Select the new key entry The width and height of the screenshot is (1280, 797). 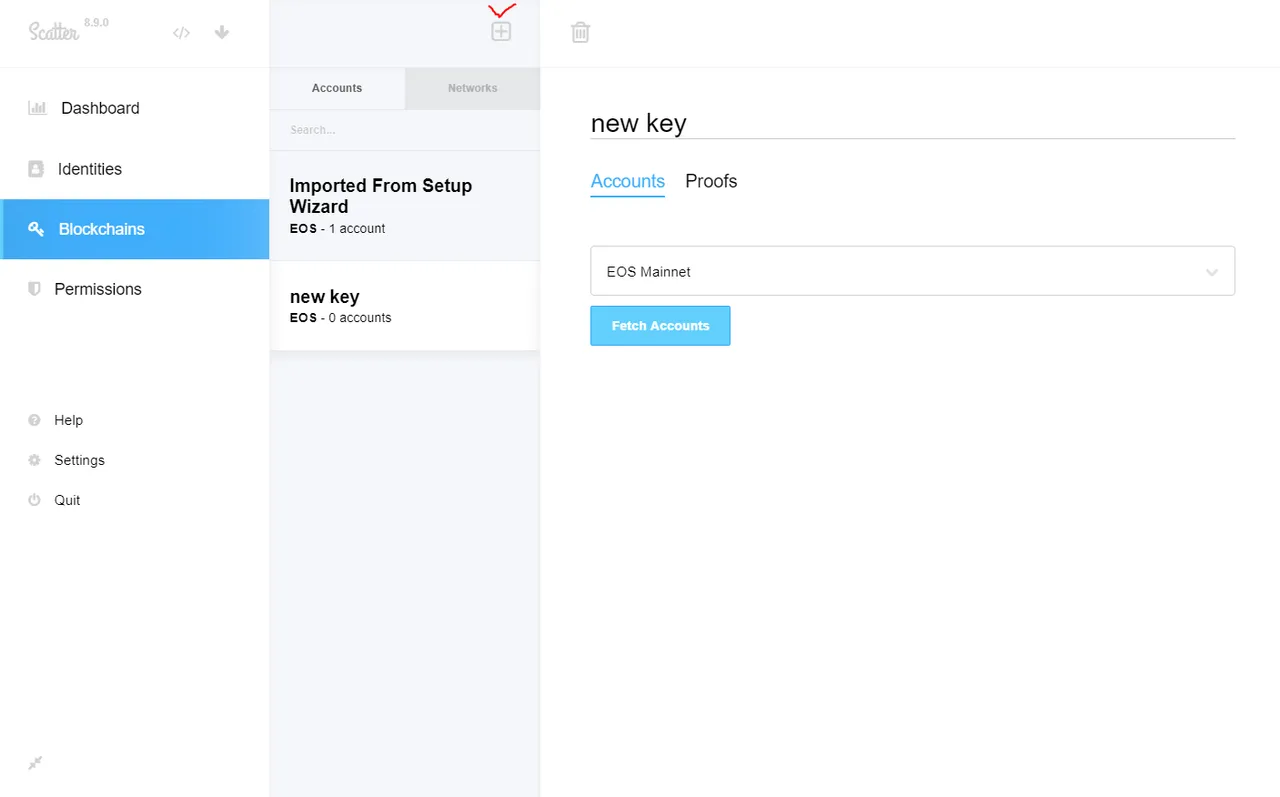[405, 306]
